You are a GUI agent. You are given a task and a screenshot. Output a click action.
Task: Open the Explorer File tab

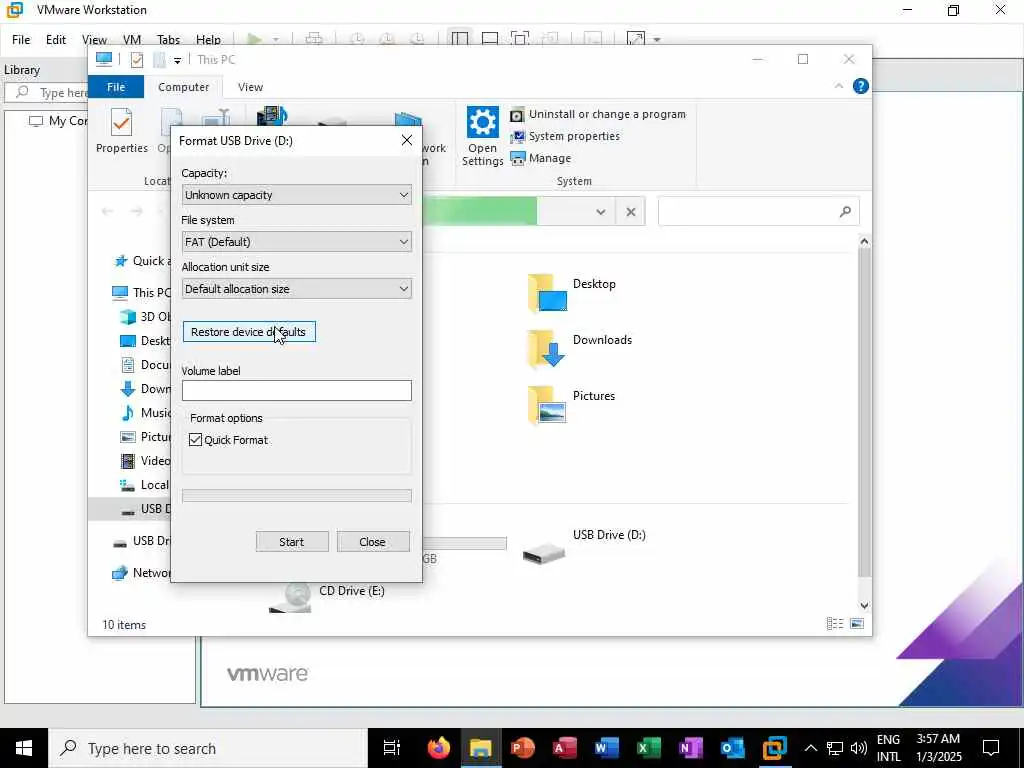(116, 87)
